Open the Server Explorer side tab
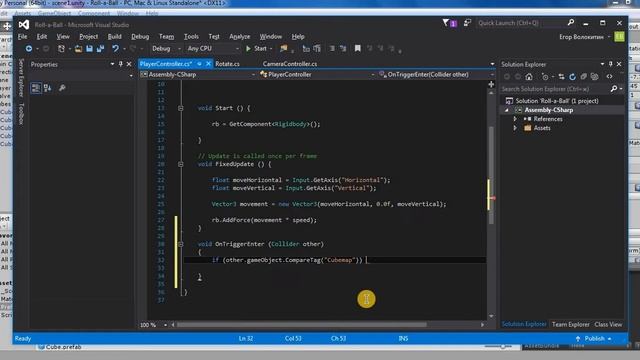The height and width of the screenshot is (360, 640). (x=21, y=78)
